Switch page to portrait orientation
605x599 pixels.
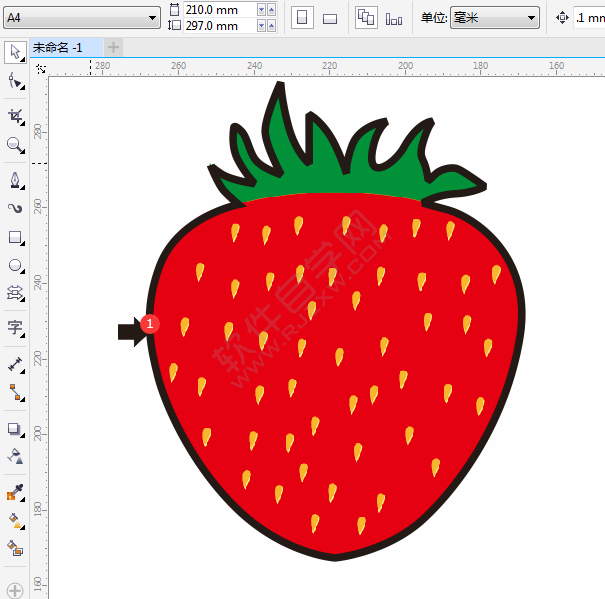pyautogui.click(x=302, y=18)
